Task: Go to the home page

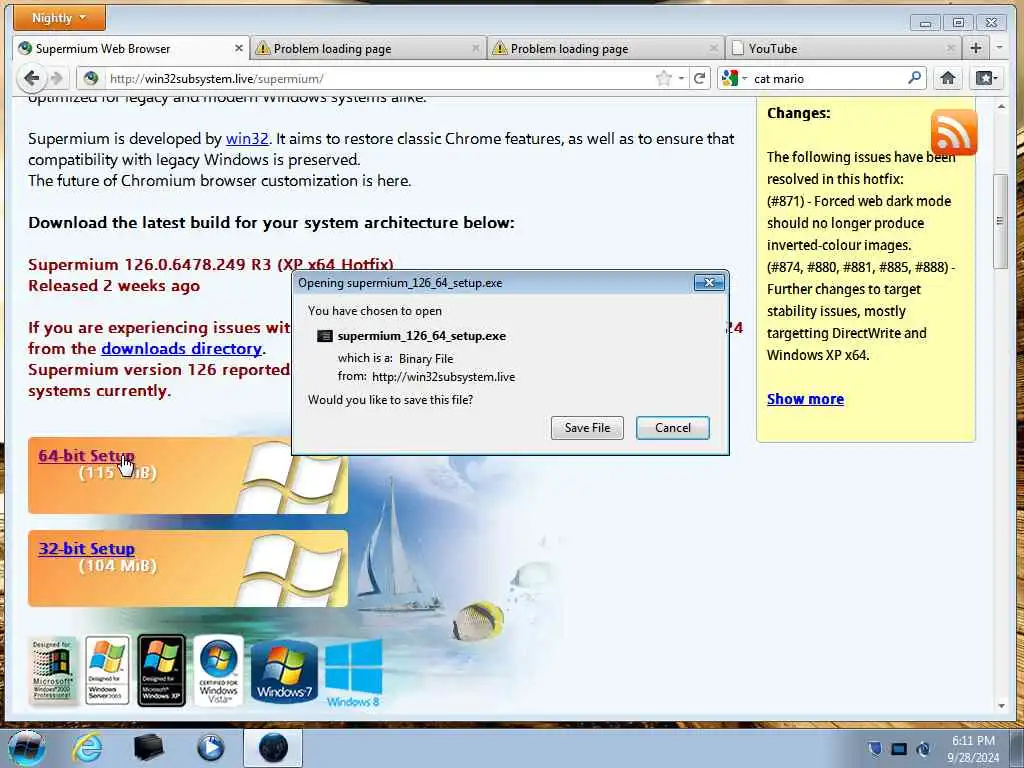Action: tap(948, 78)
